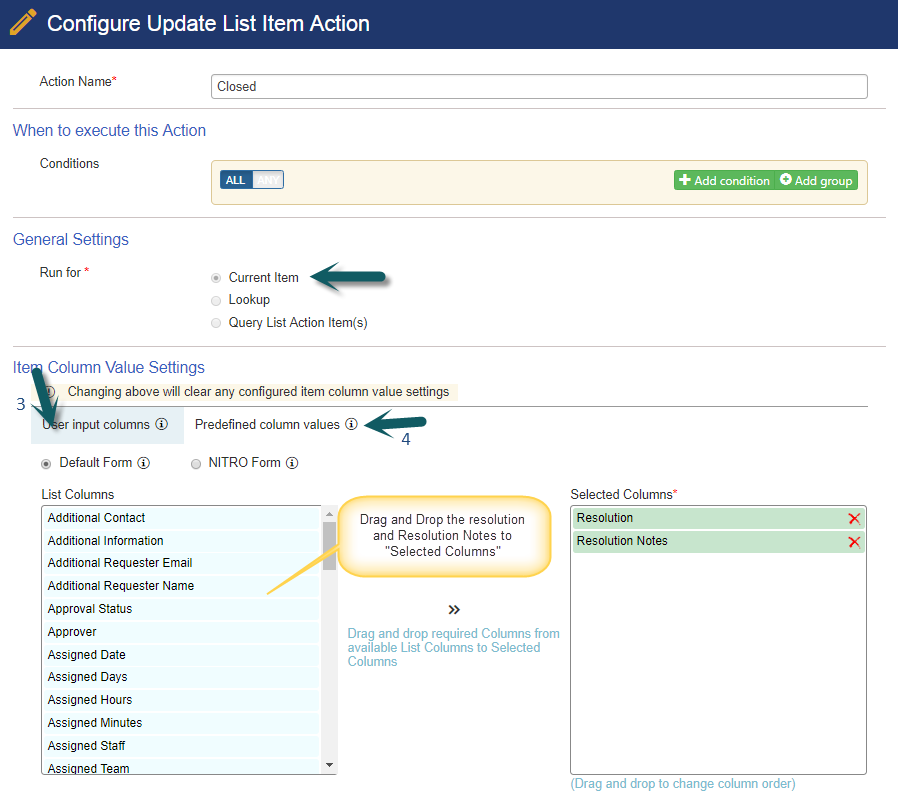Switch conditions toggle to ANY
898x812 pixels.
click(268, 180)
